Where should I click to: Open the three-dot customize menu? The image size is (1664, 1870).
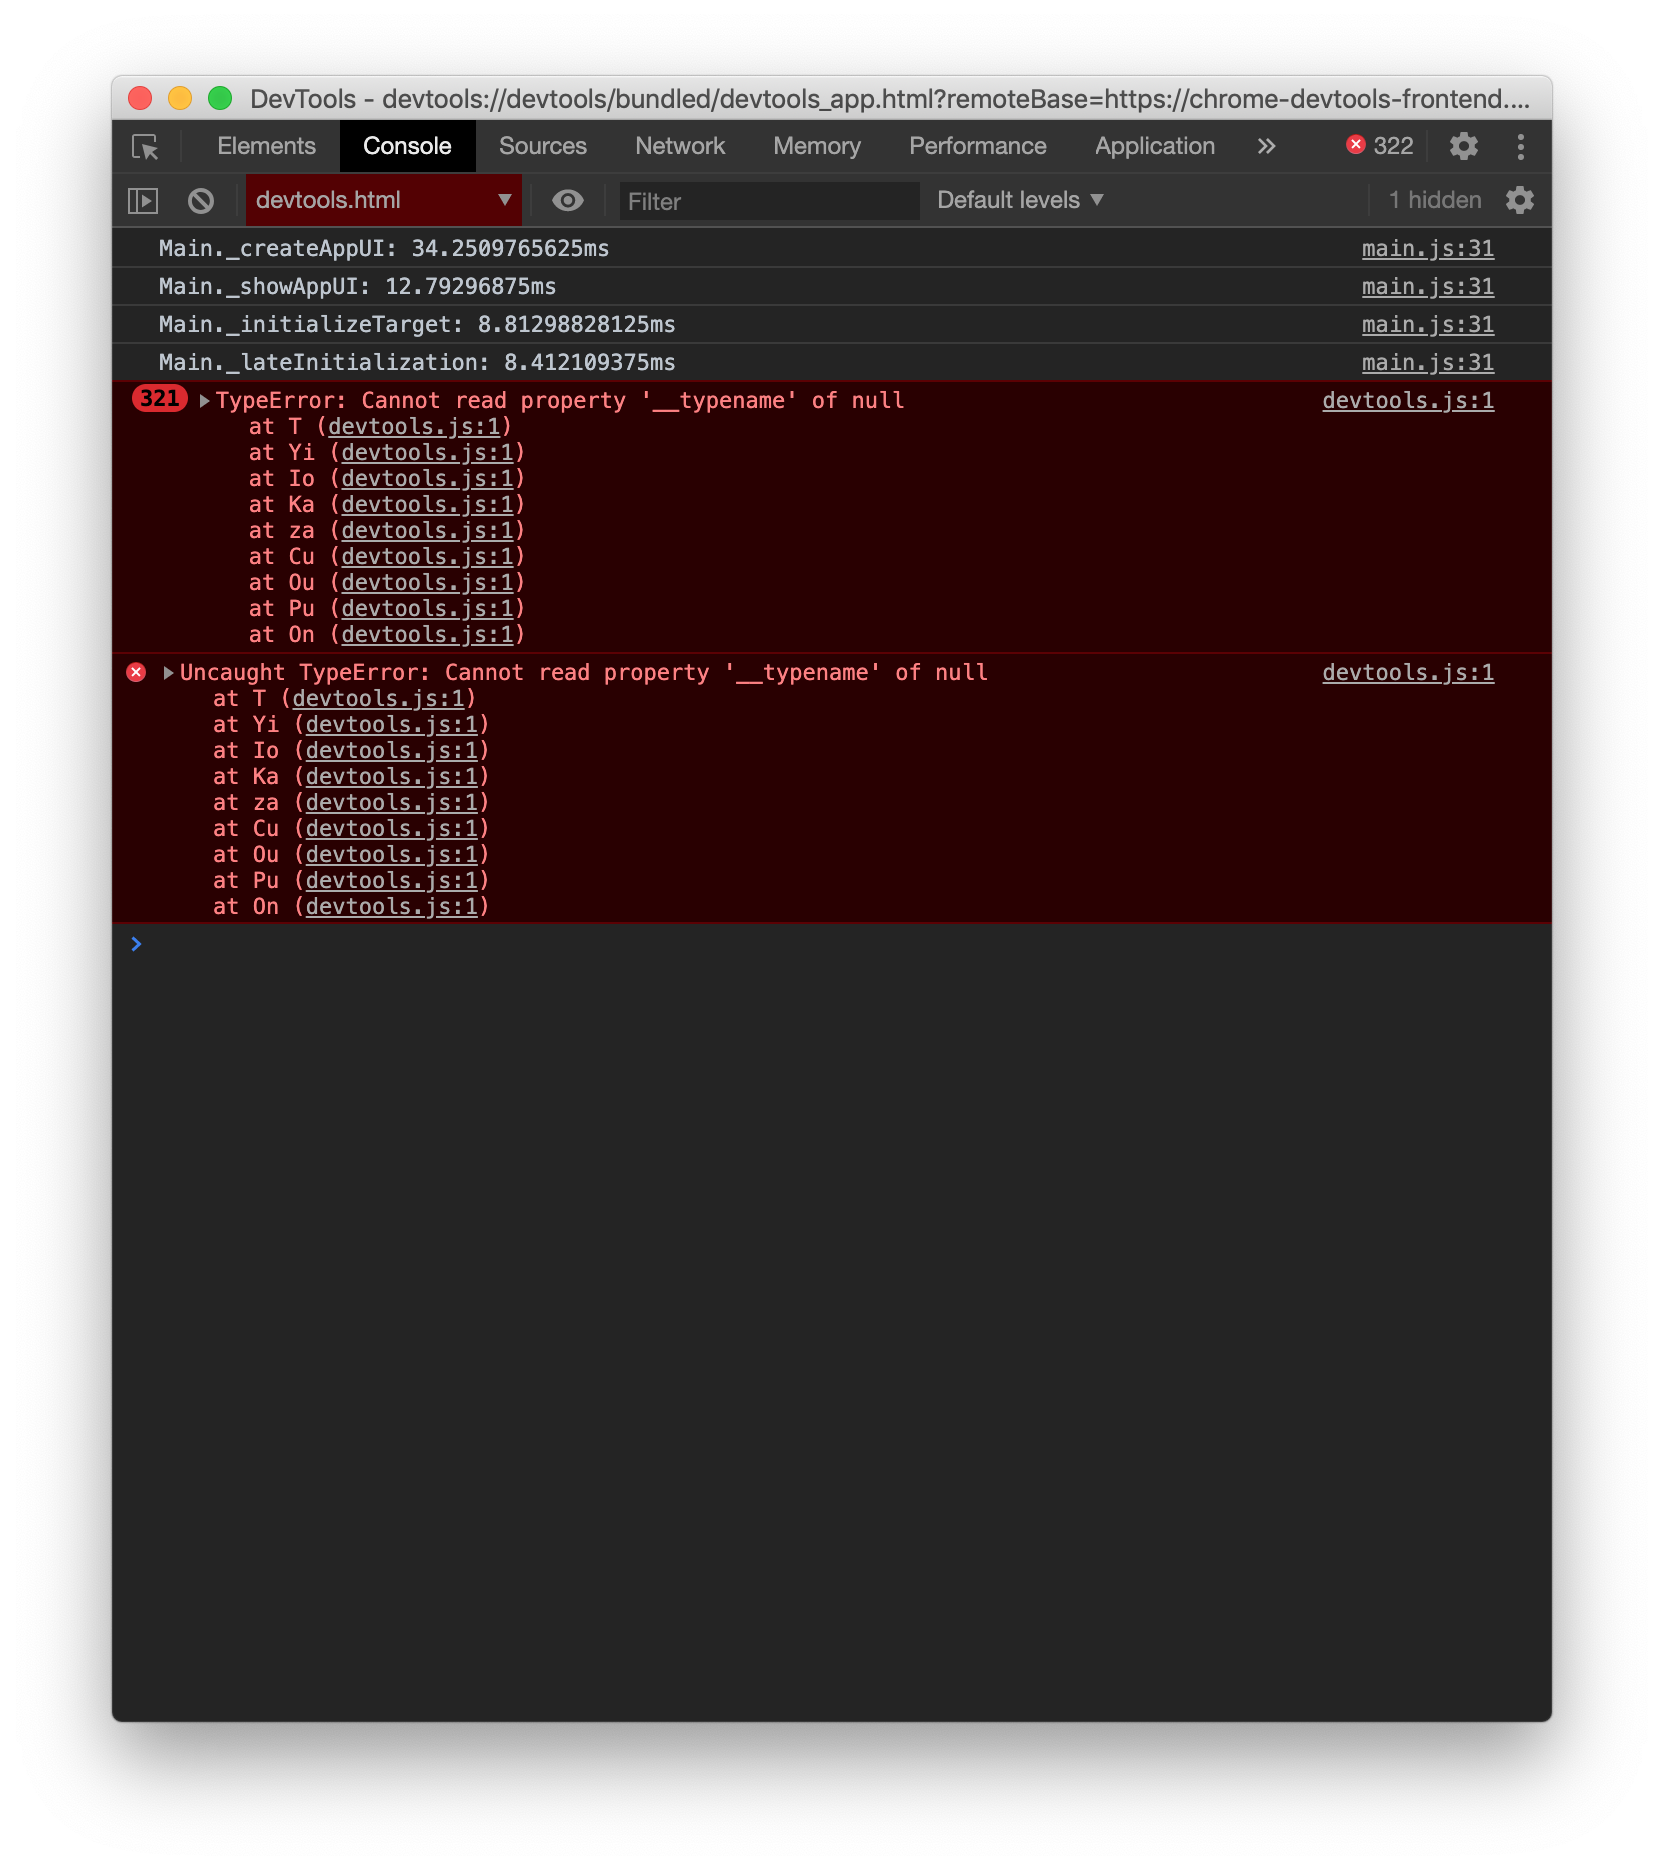coord(1521,147)
